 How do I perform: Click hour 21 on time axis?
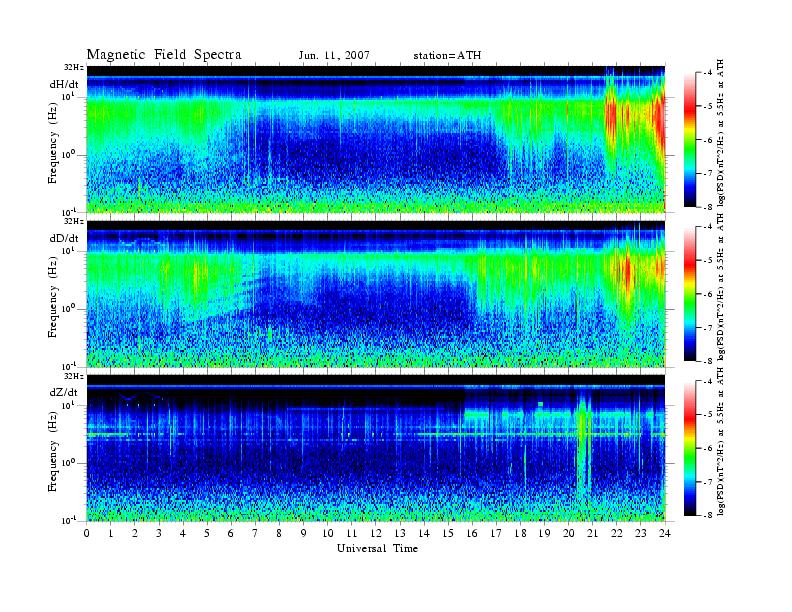(592, 533)
